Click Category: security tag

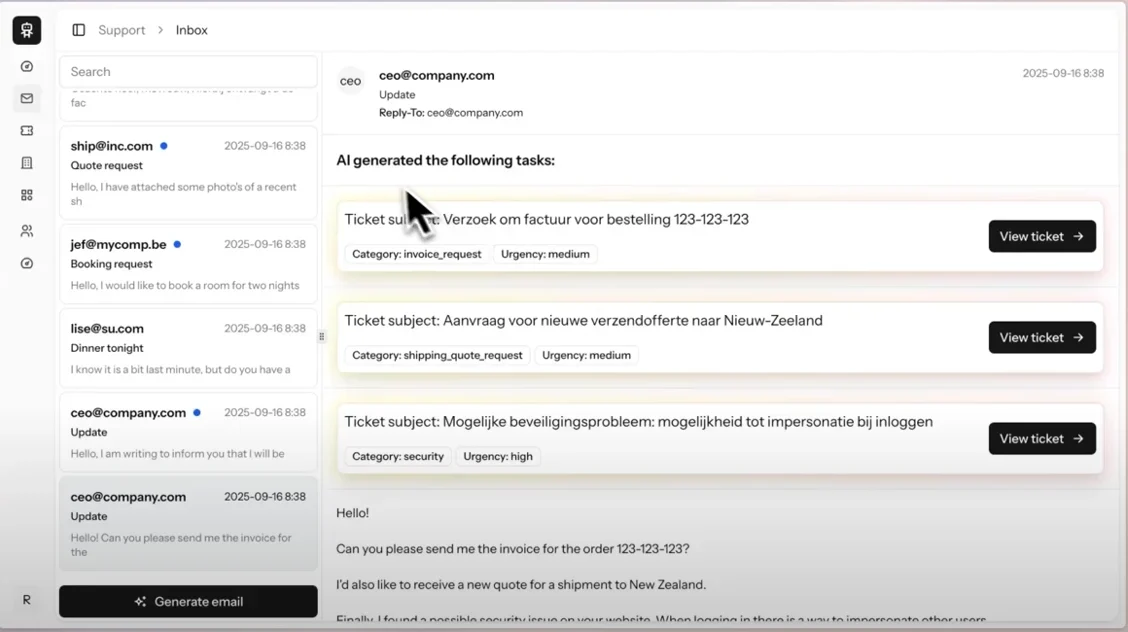pyautogui.click(x=398, y=457)
